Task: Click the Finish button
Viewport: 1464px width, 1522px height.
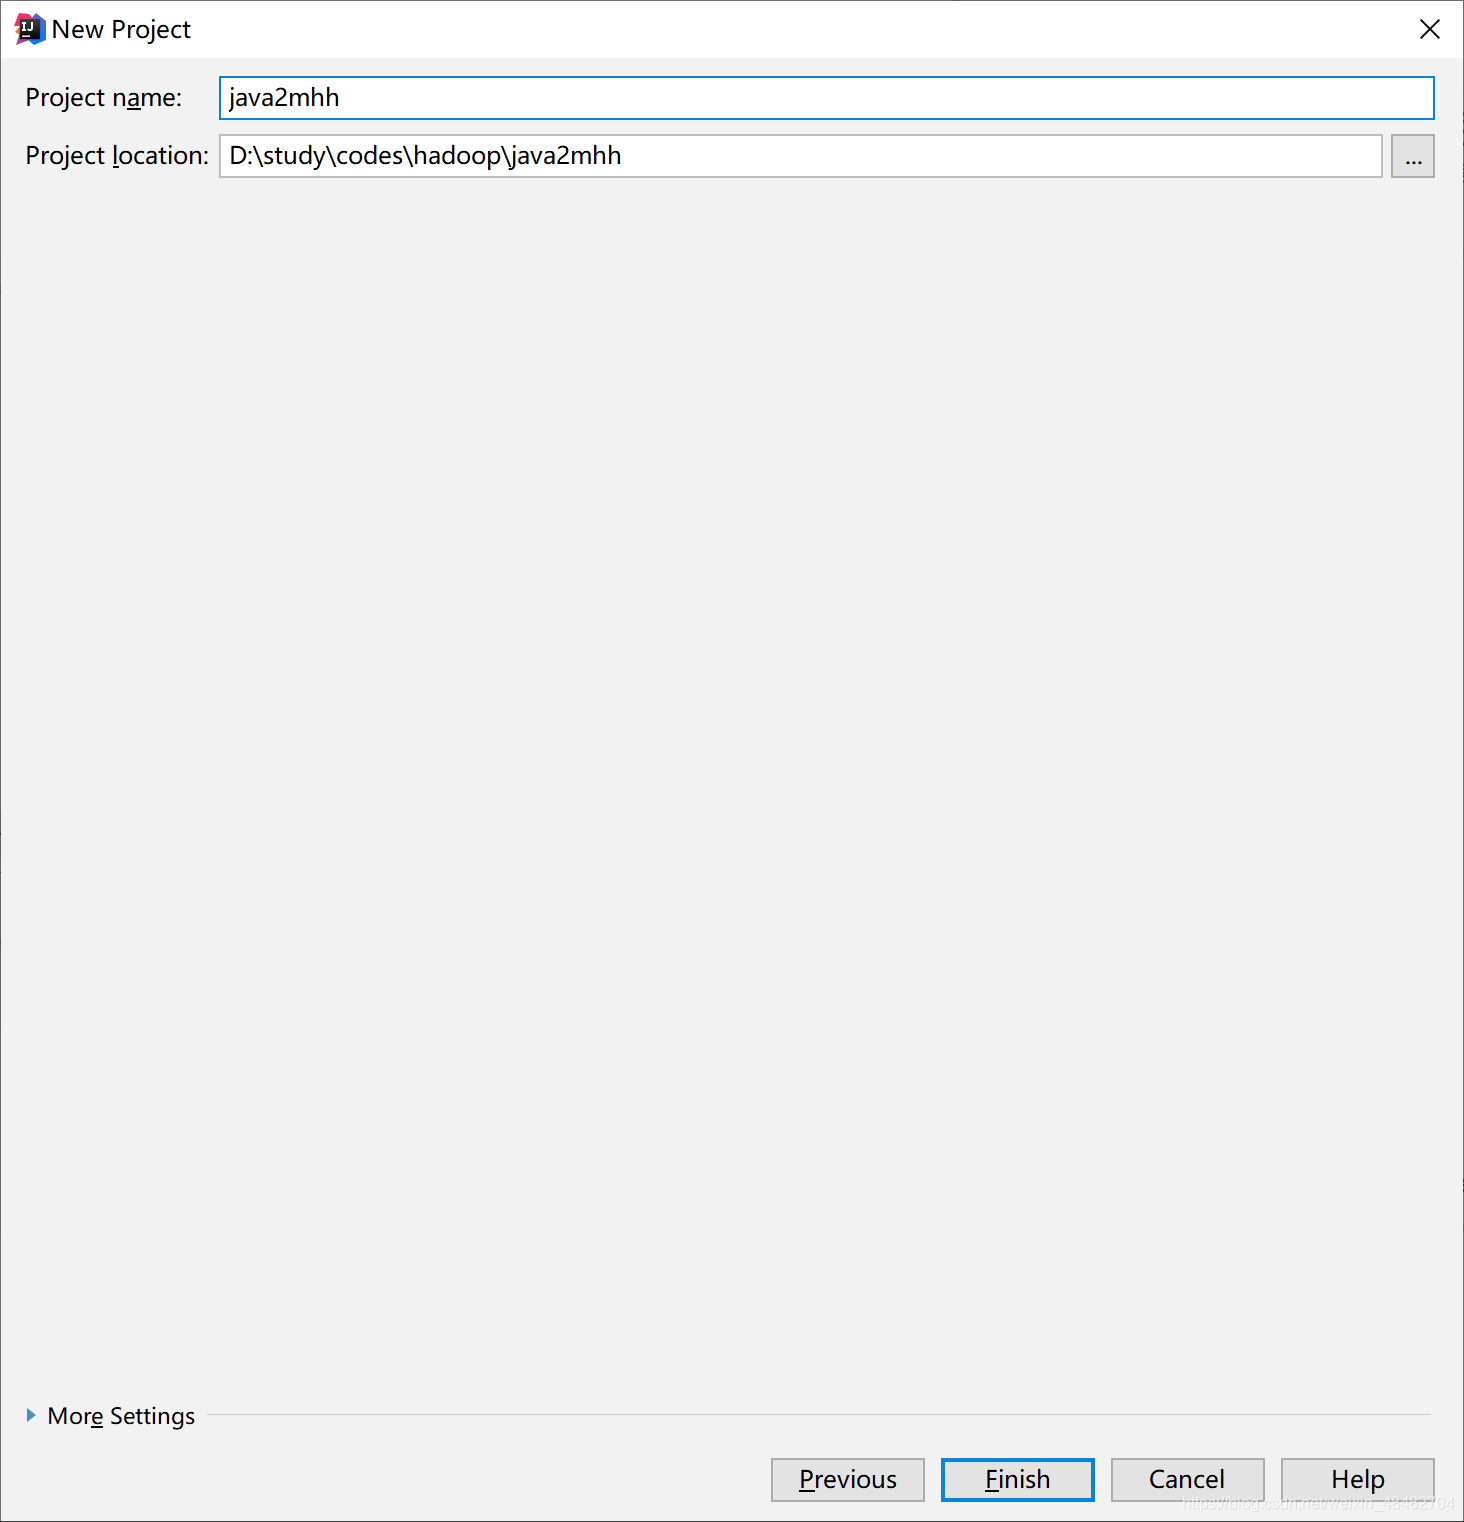Action: click(1017, 1479)
